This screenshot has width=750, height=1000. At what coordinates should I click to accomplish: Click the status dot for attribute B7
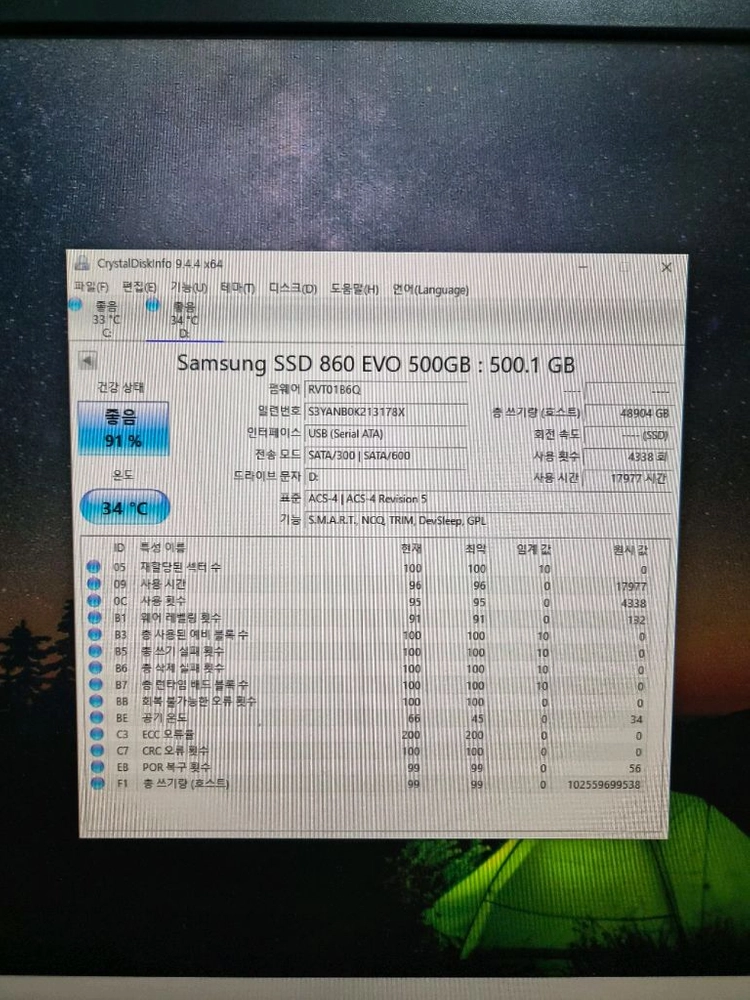point(96,684)
